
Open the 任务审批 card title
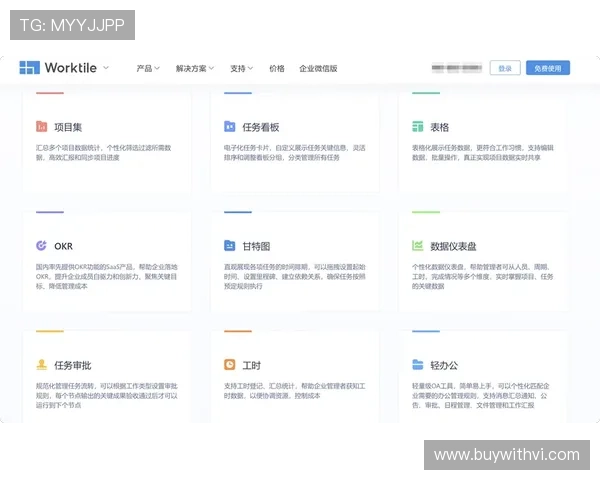pos(73,365)
